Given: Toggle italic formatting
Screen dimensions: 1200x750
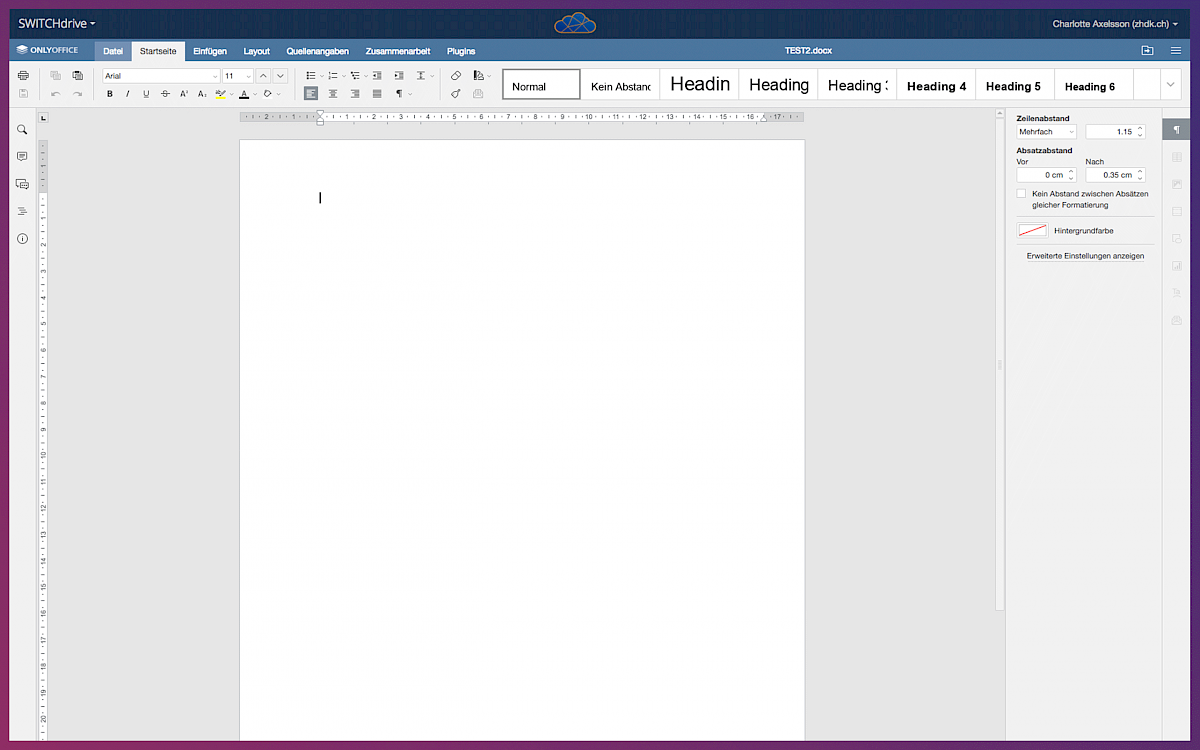Looking at the screenshot, I should coord(128,94).
